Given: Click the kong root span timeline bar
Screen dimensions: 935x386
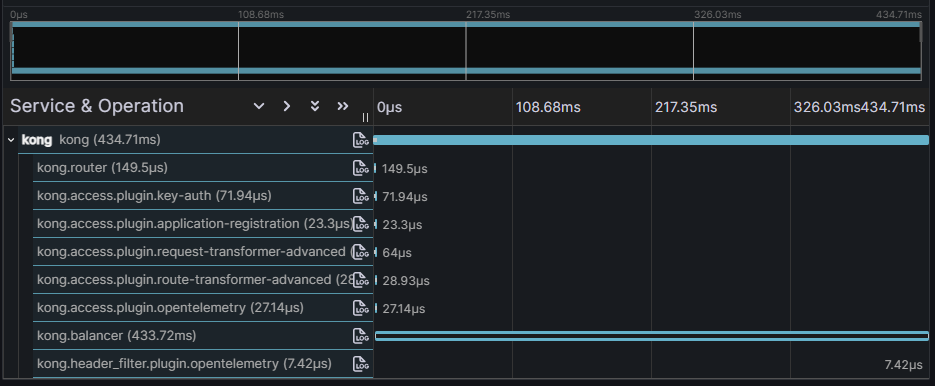Looking at the screenshot, I should pyautogui.click(x=651, y=140).
